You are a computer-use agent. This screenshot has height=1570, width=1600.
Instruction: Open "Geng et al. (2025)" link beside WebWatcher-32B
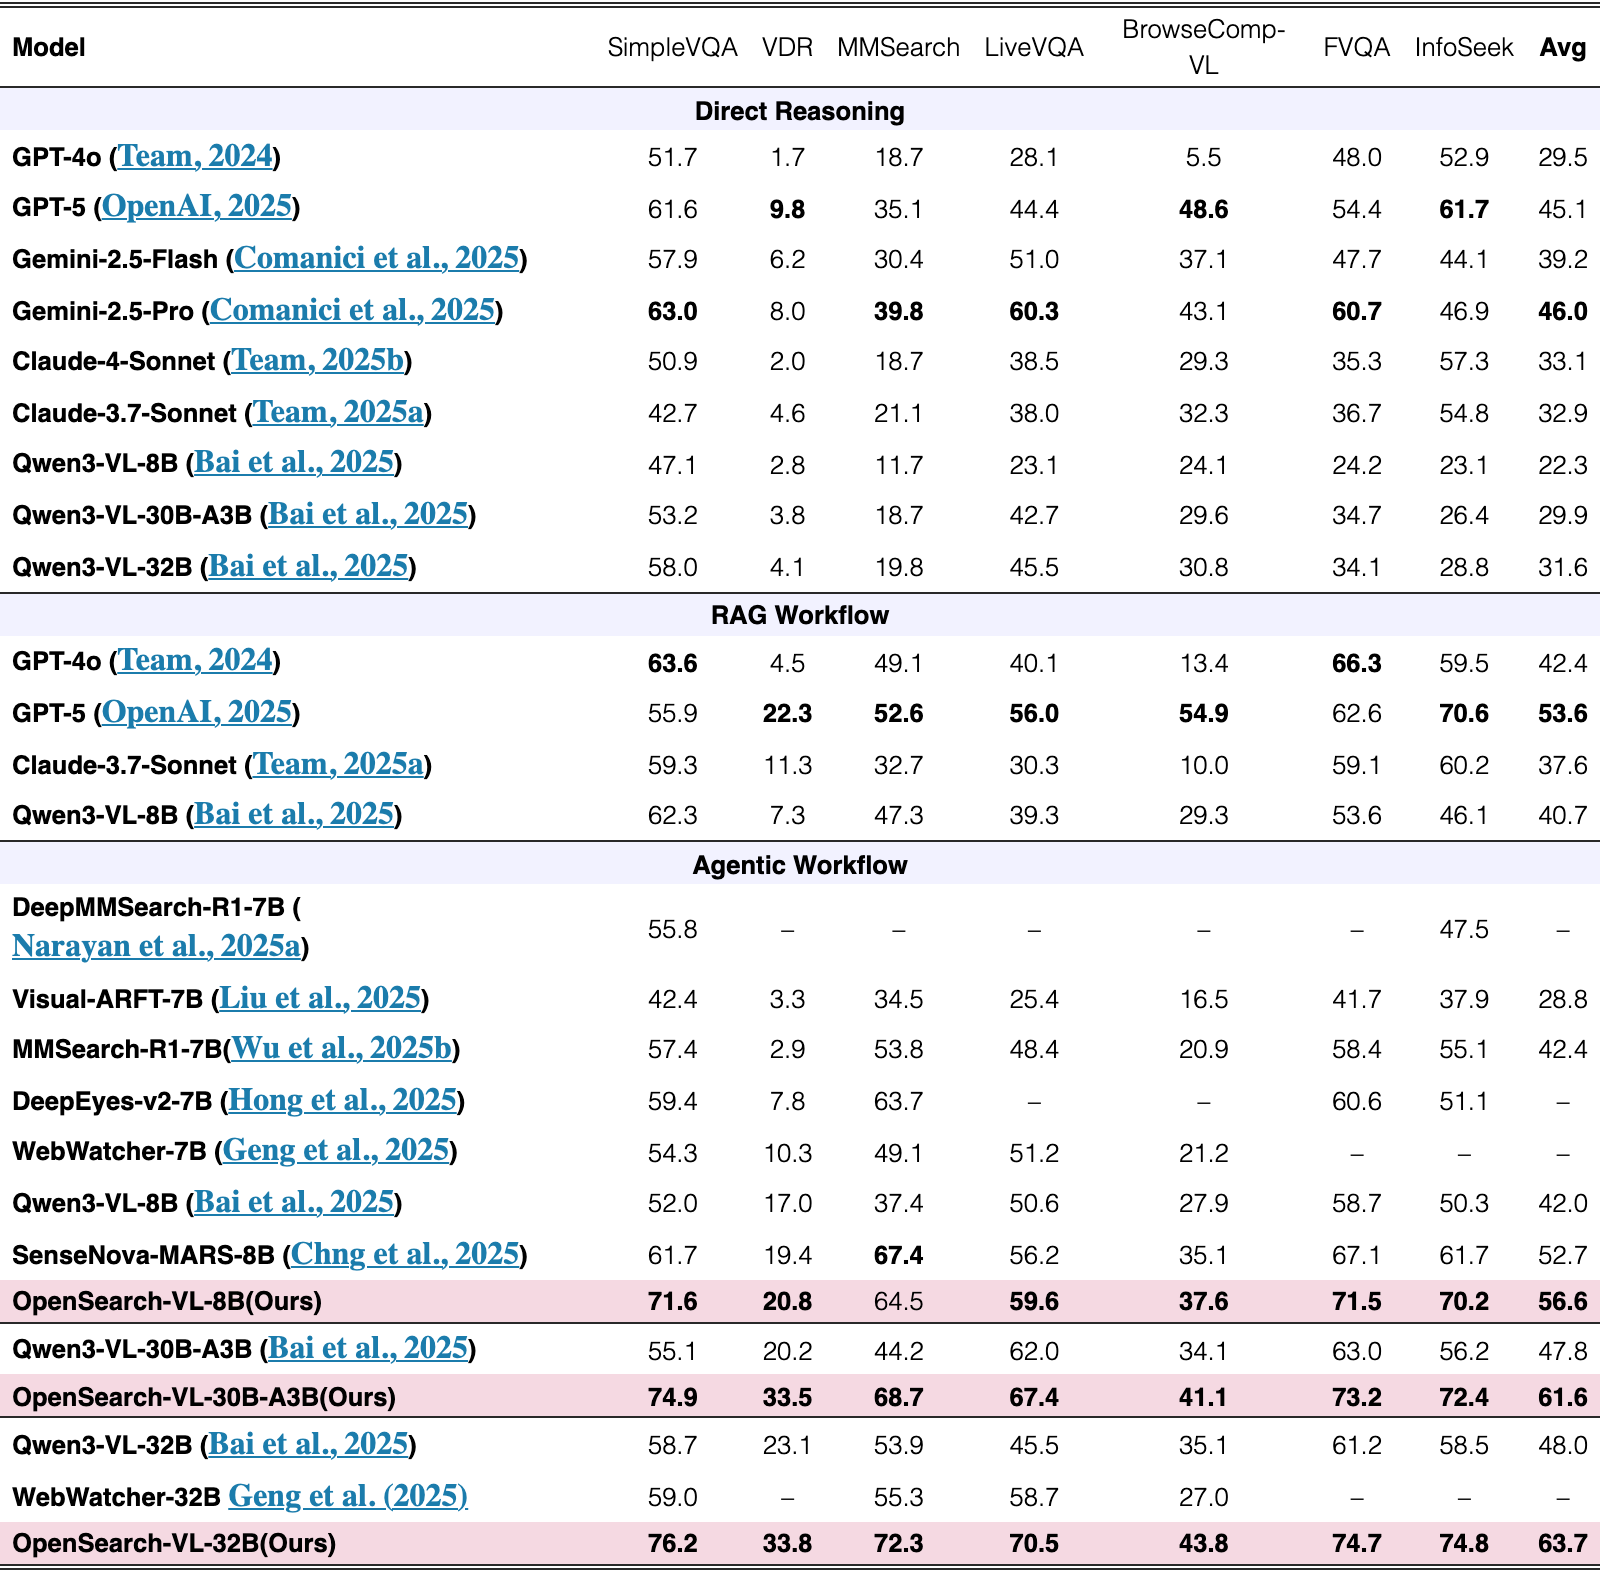pos(348,1496)
